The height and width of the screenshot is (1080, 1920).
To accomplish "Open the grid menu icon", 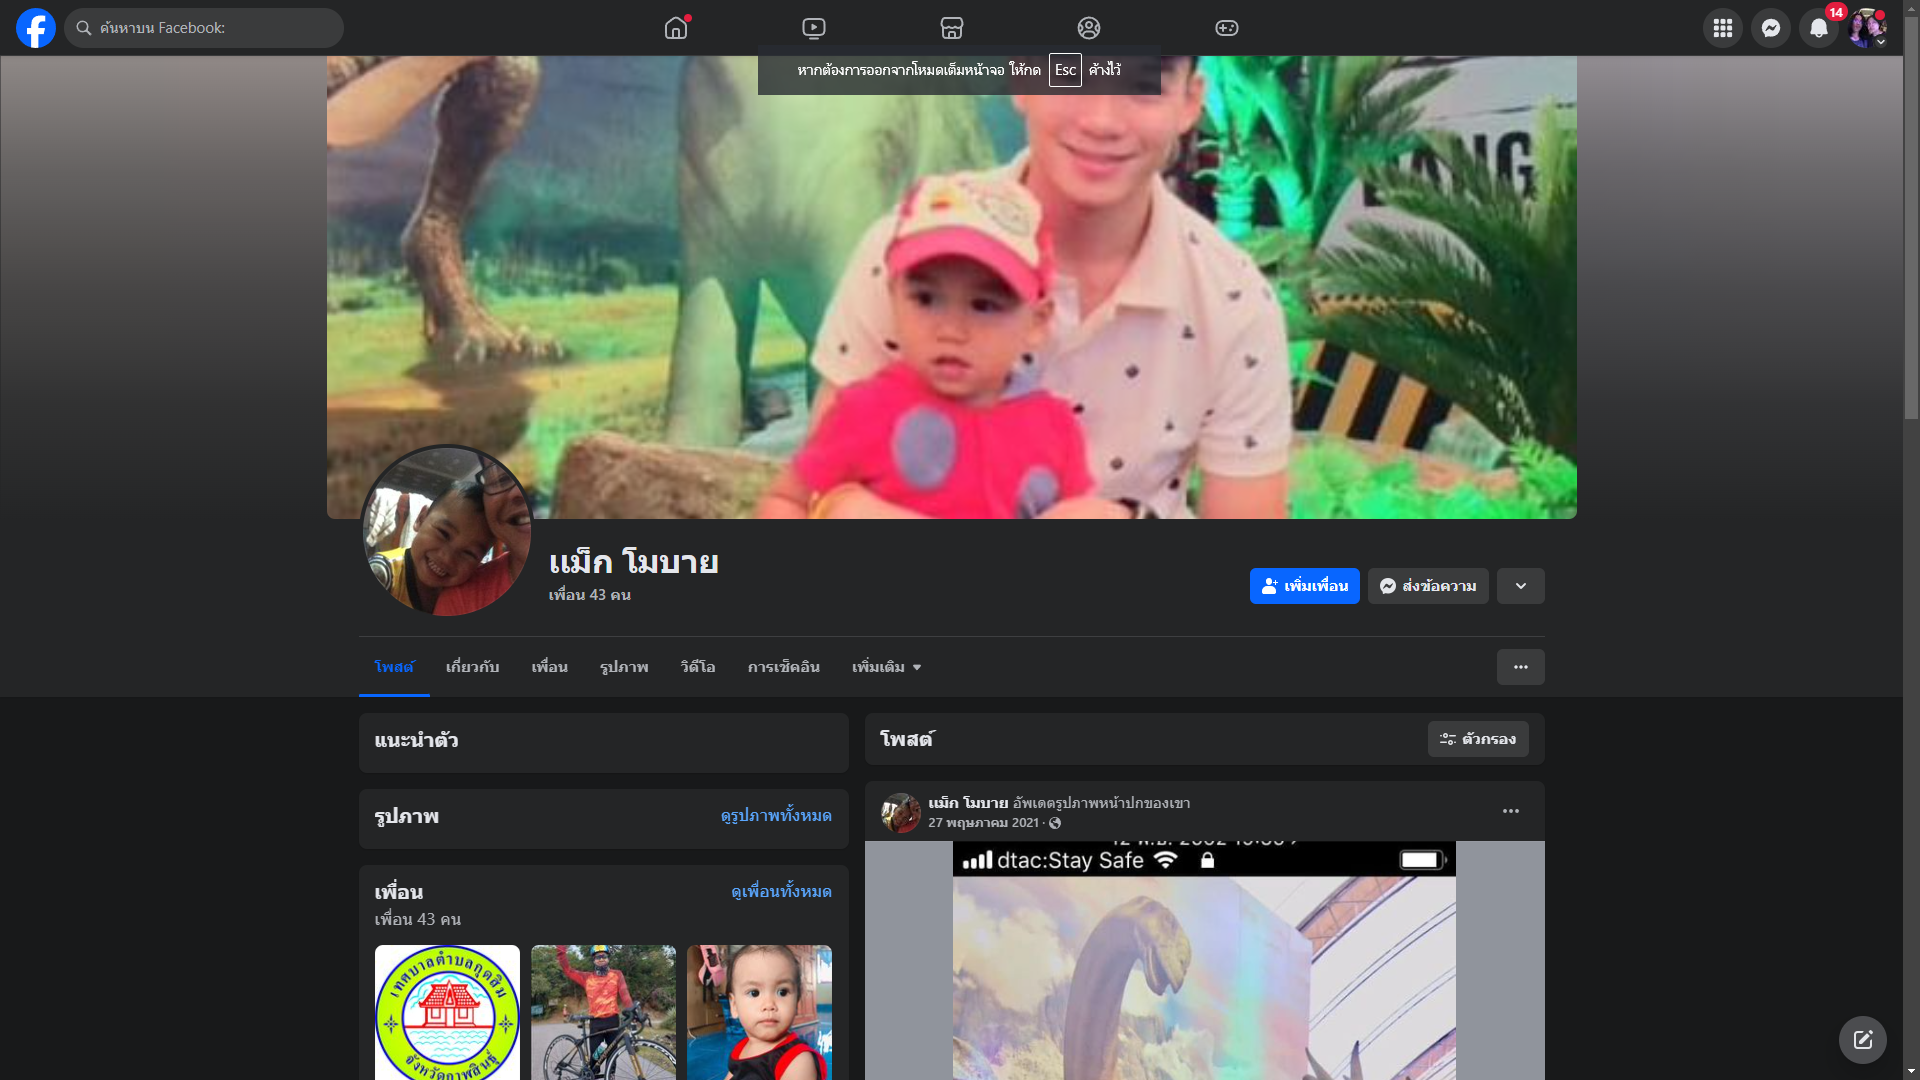I will tap(1722, 28).
